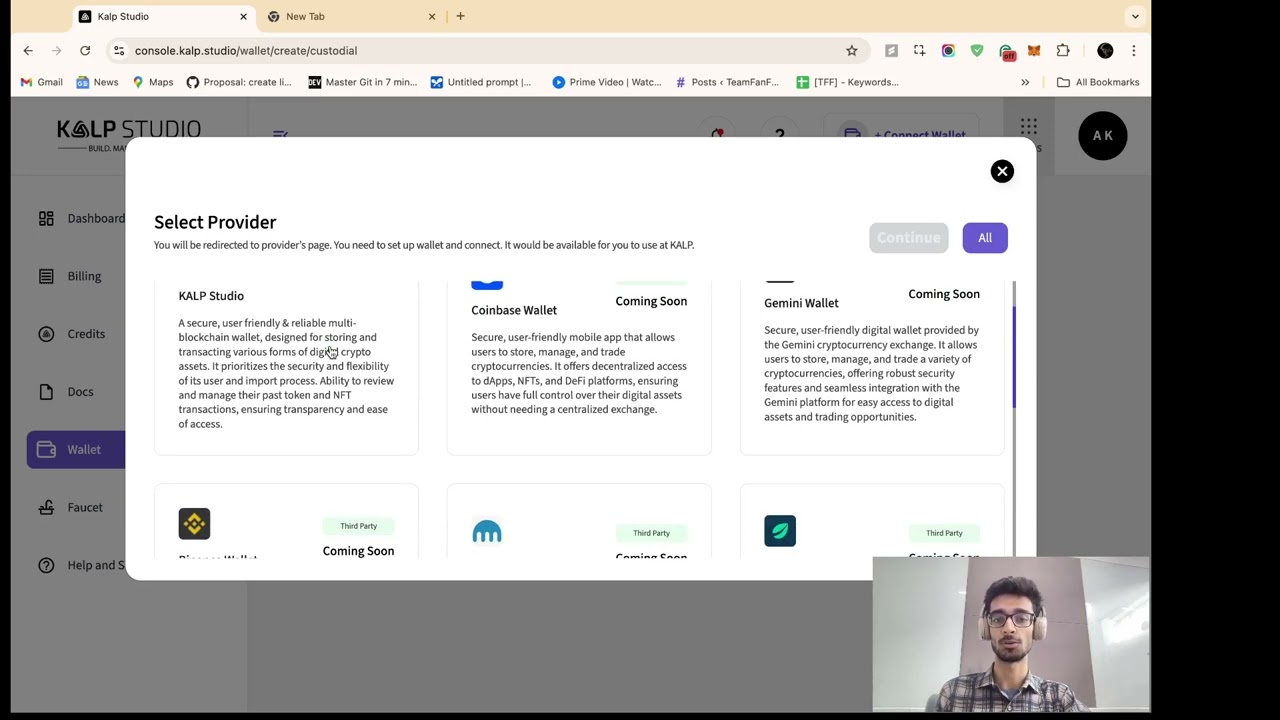Open the Proposal GitHub bookmark
Viewport: 1280px width, 720px height.
[239, 82]
